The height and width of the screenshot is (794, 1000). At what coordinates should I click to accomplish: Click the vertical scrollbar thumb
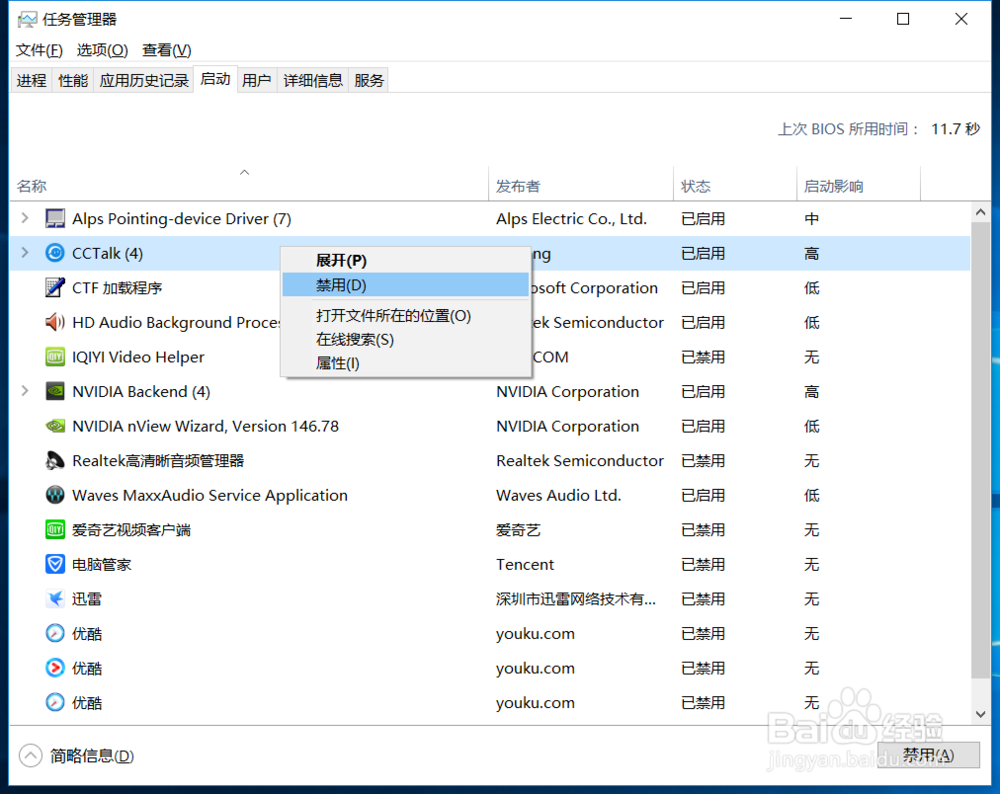[981, 450]
